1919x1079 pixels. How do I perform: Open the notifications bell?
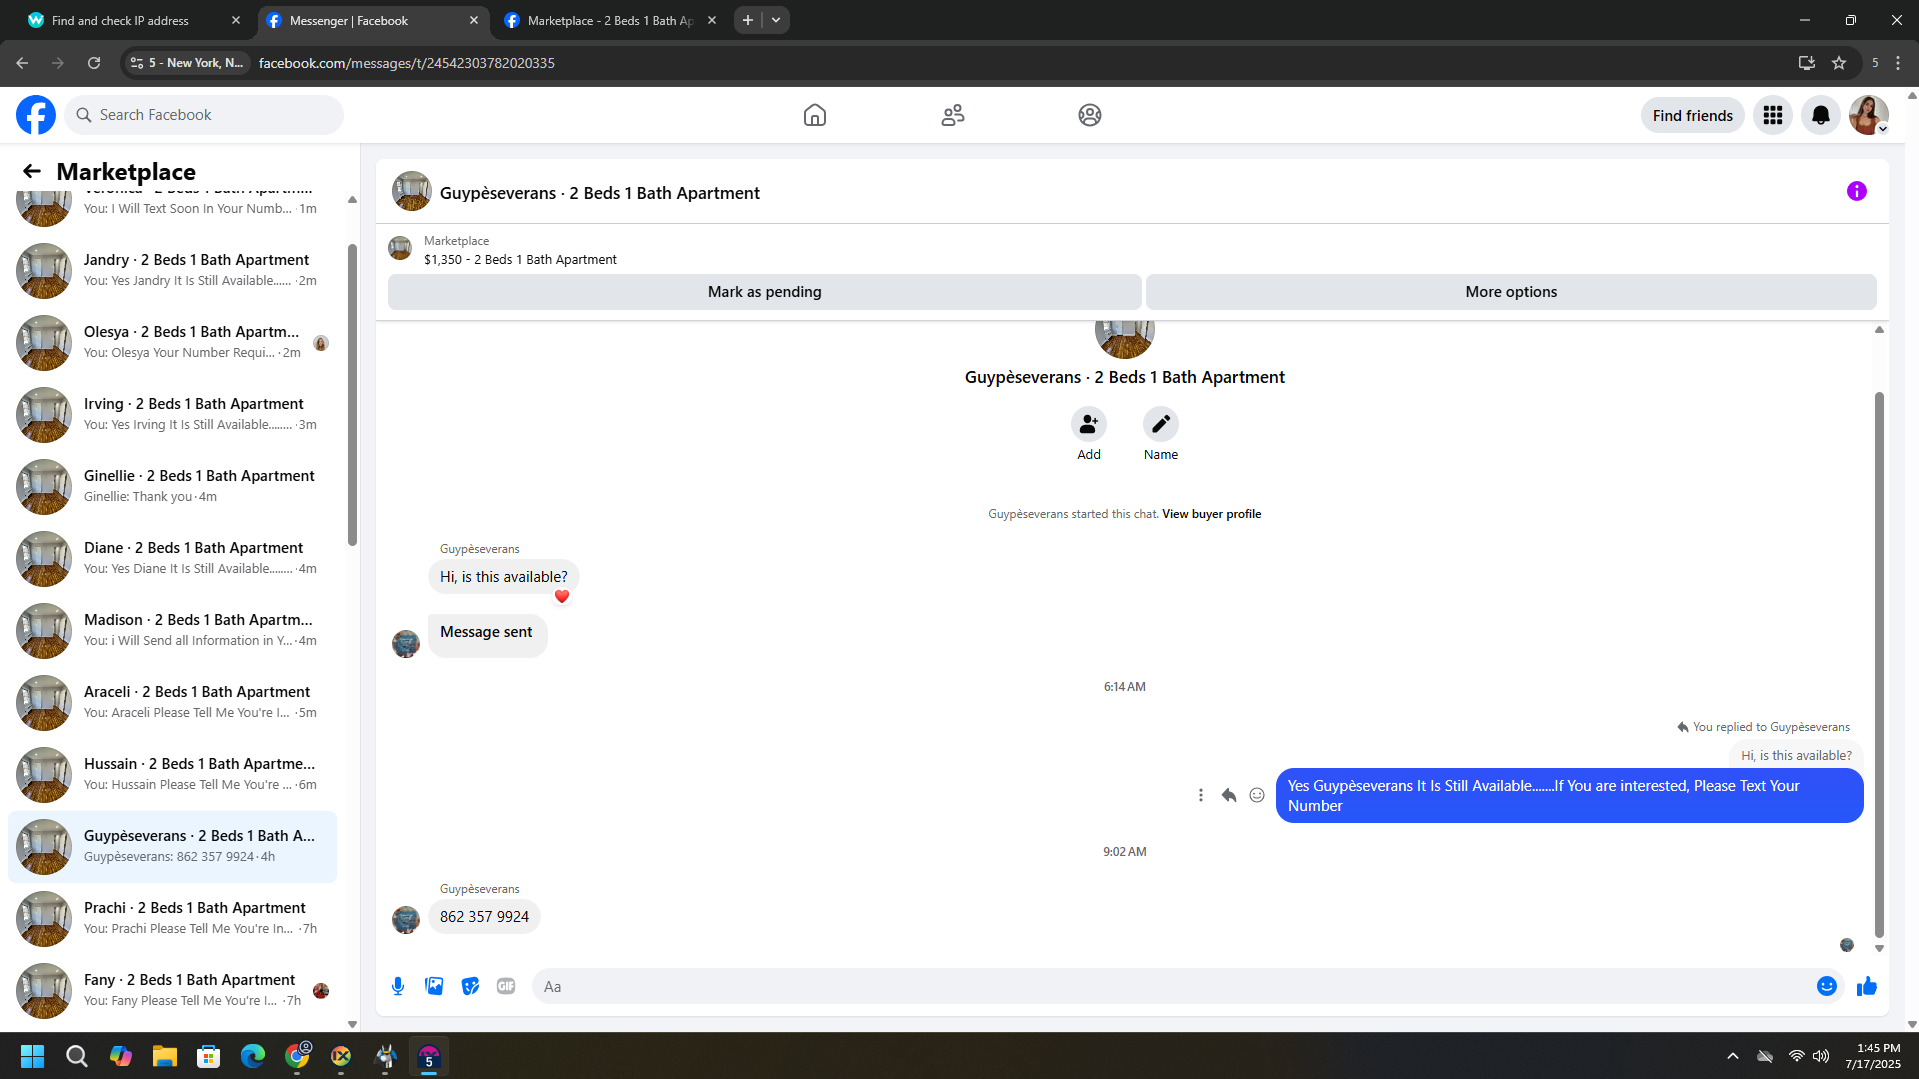point(1821,115)
